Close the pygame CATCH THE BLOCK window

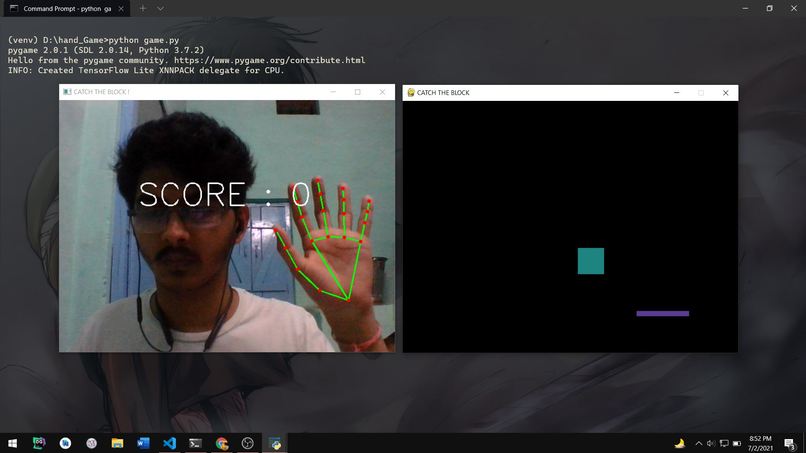726,93
